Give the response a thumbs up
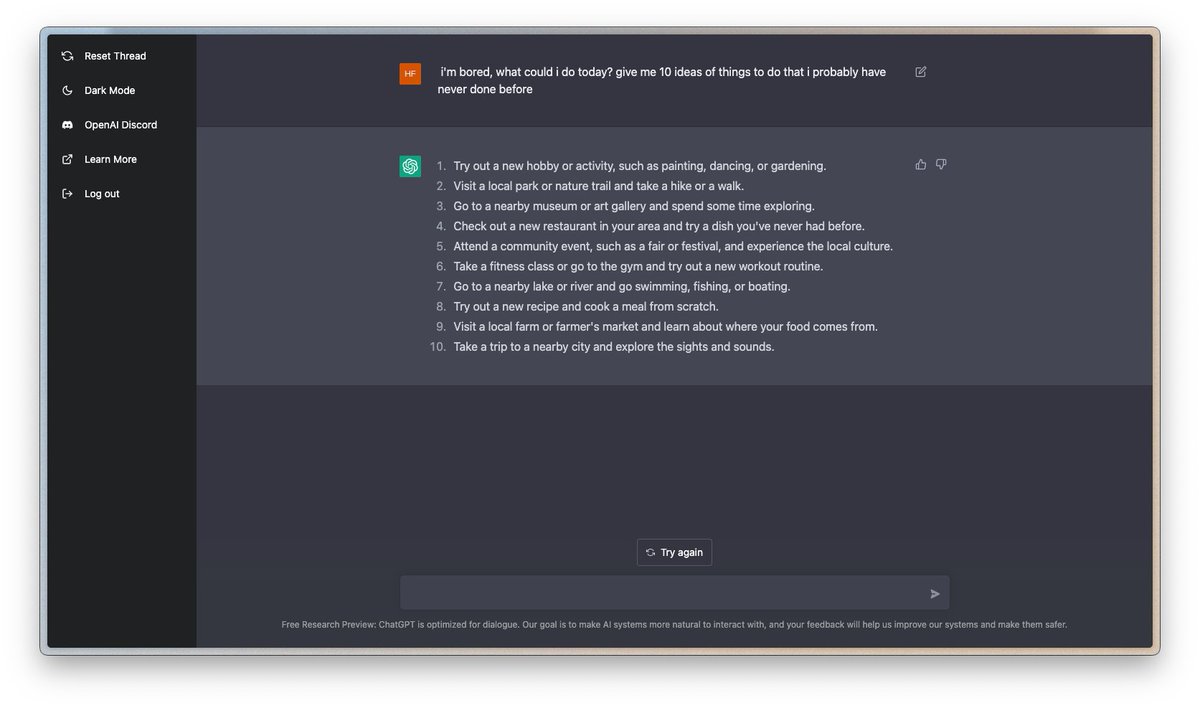This screenshot has width=1200, height=708. point(921,164)
